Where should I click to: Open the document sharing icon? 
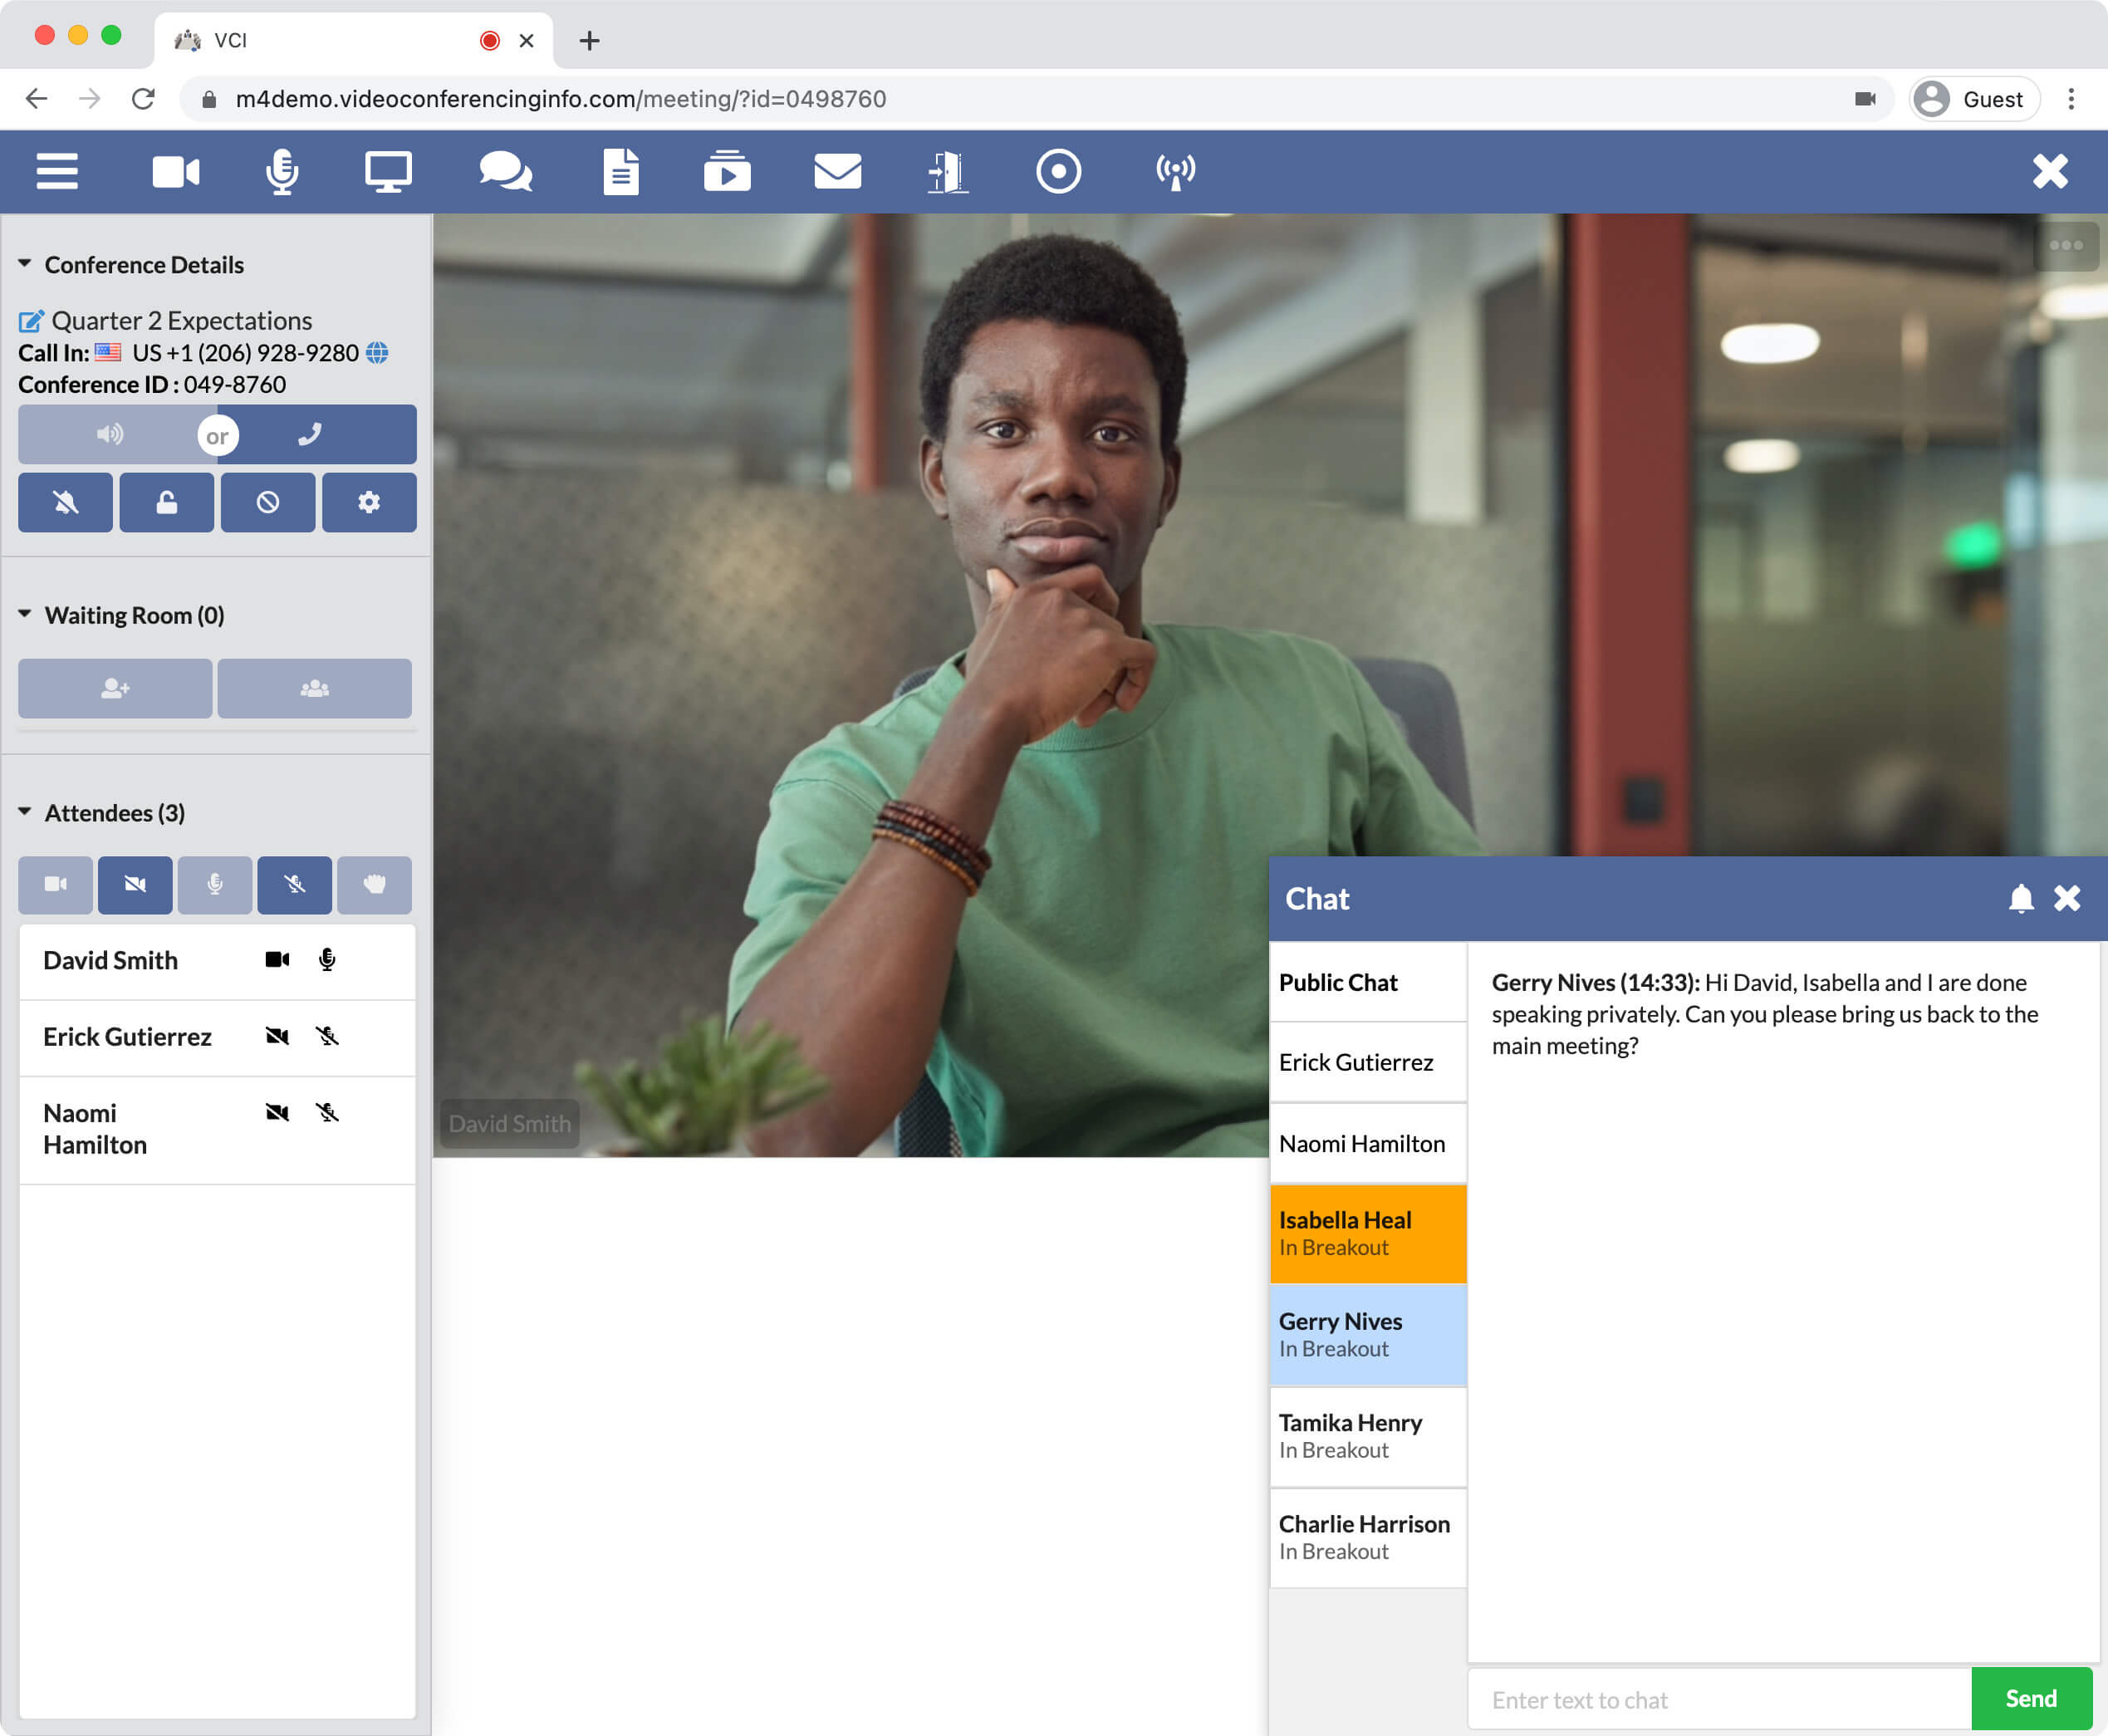(621, 171)
